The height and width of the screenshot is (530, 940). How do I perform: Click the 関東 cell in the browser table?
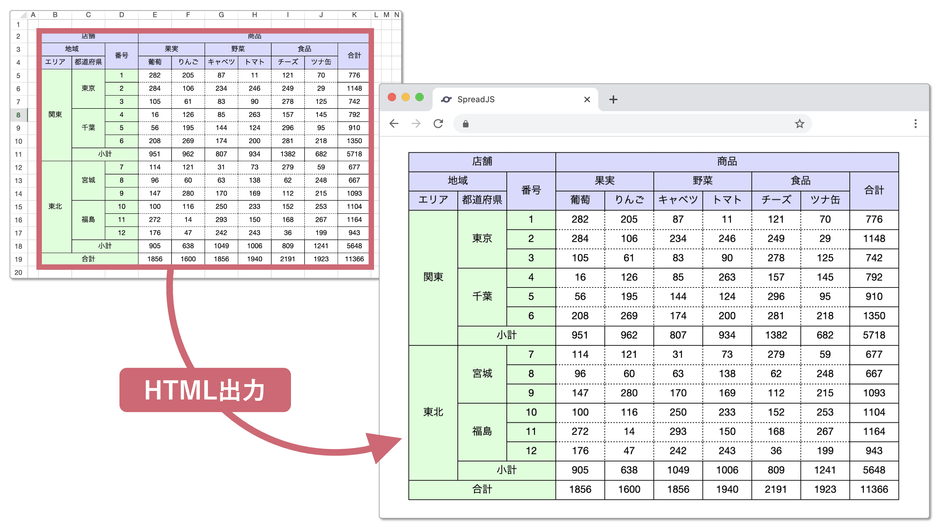click(433, 277)
